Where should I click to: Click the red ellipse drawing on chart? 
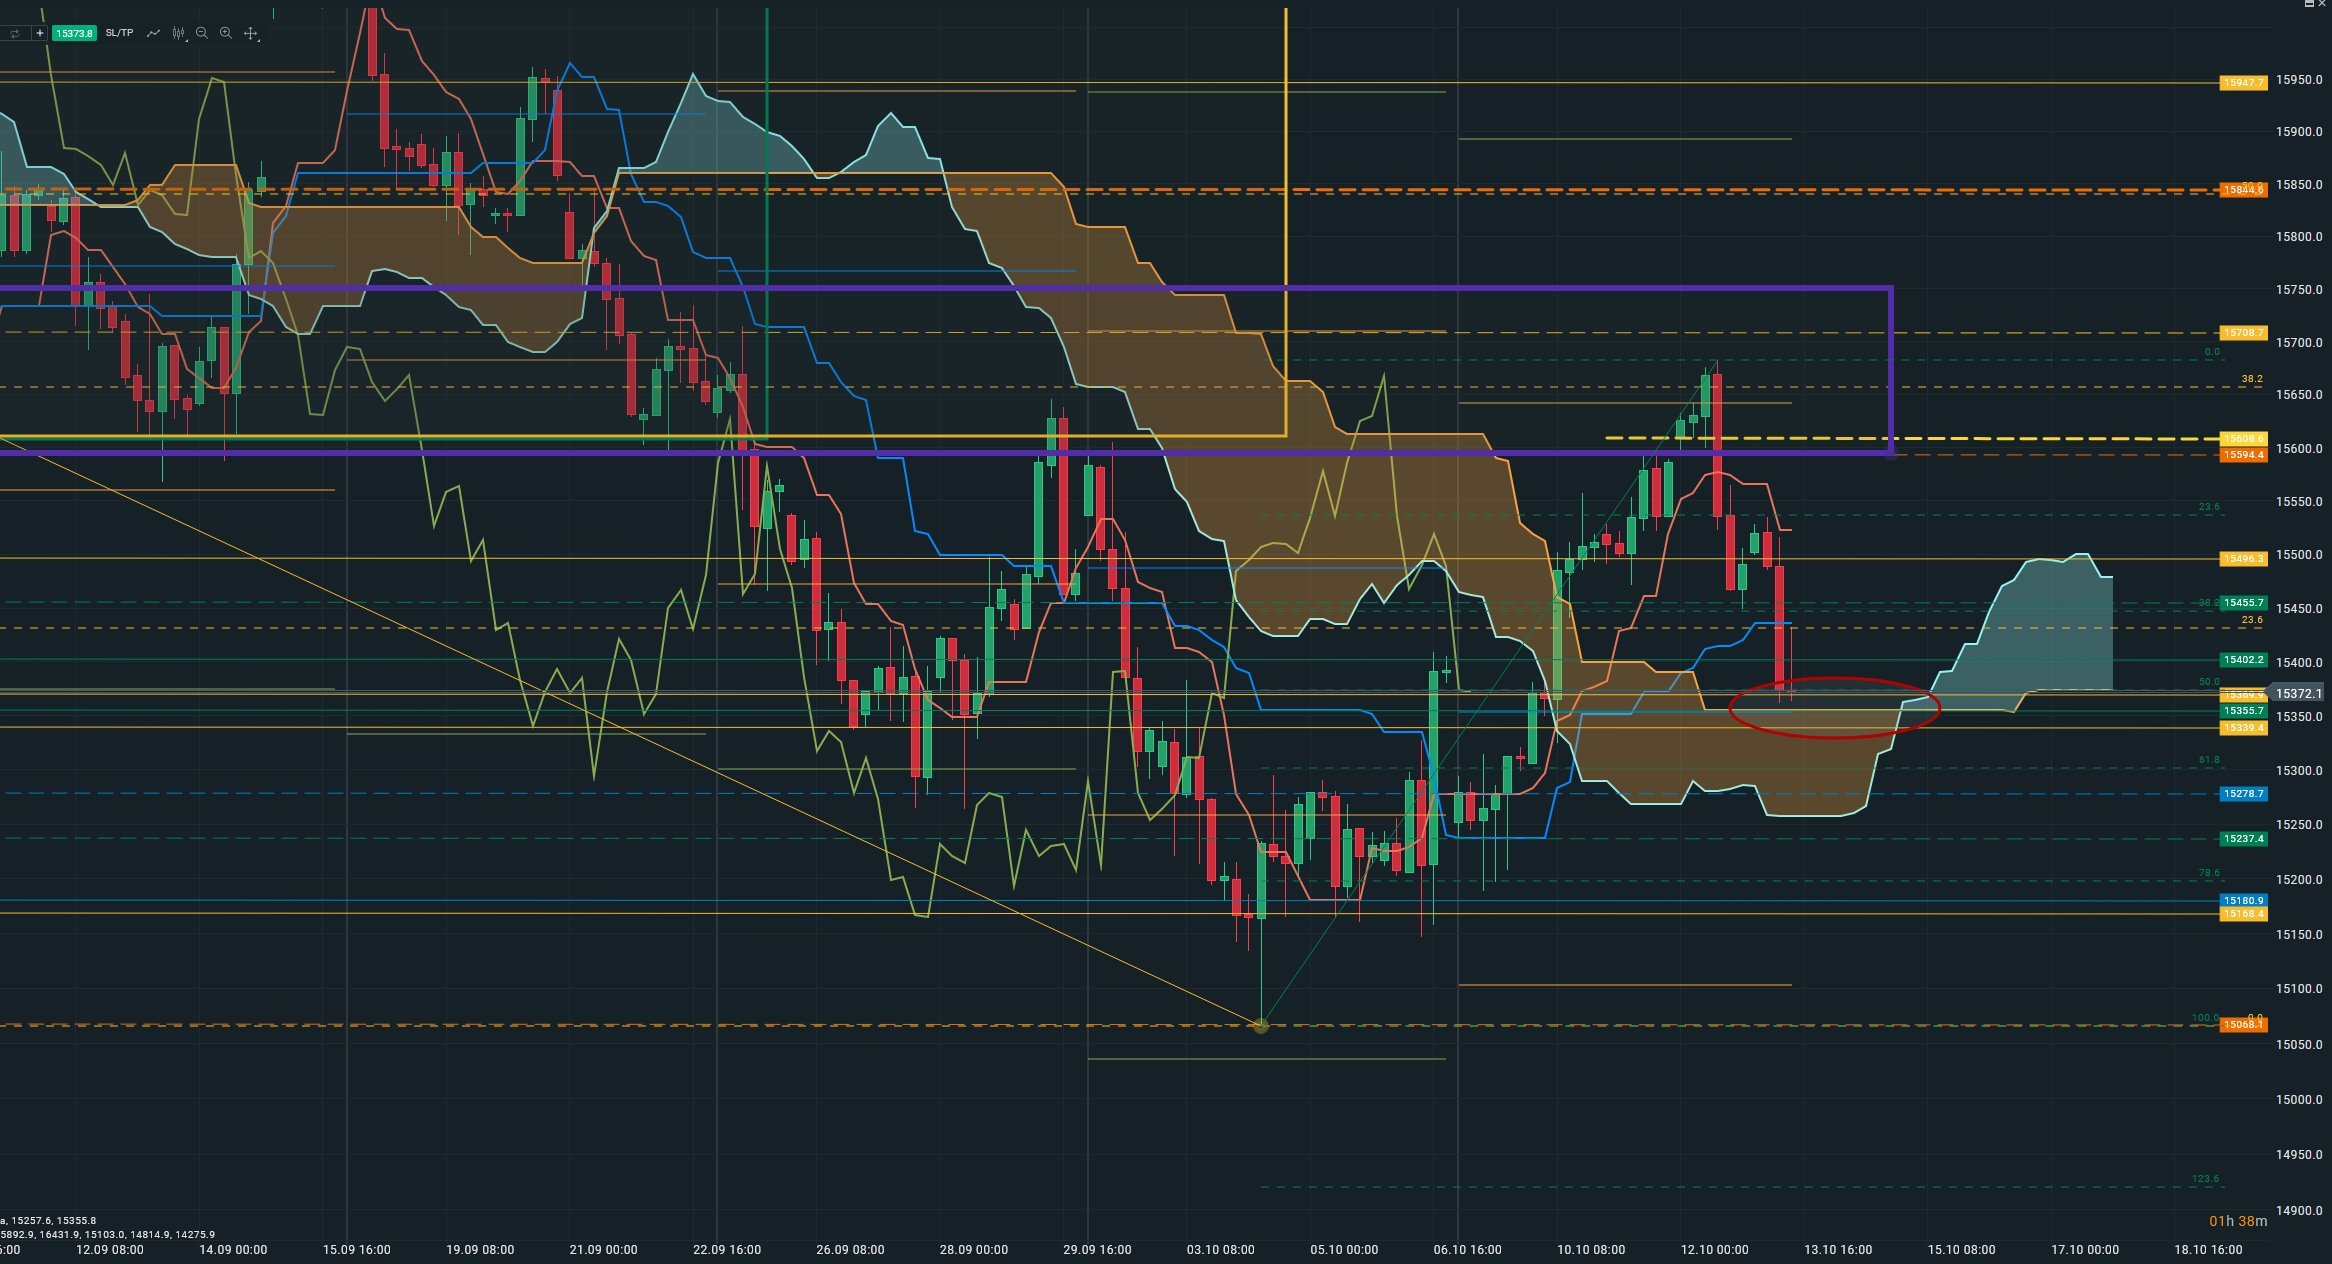[x=1834, y=738]
